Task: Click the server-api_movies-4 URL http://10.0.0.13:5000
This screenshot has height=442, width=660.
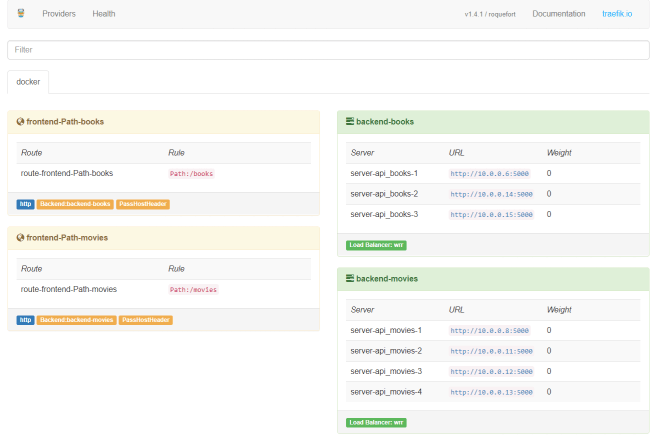Action: (491, 392)
